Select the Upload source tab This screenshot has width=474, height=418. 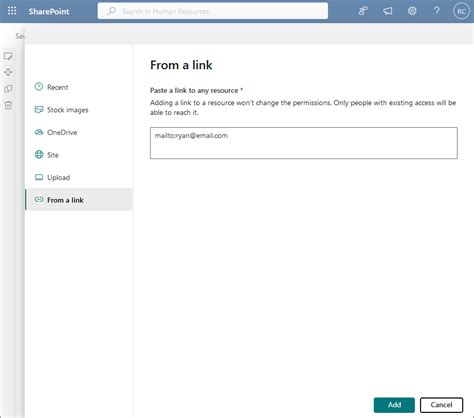coord(79,177)
